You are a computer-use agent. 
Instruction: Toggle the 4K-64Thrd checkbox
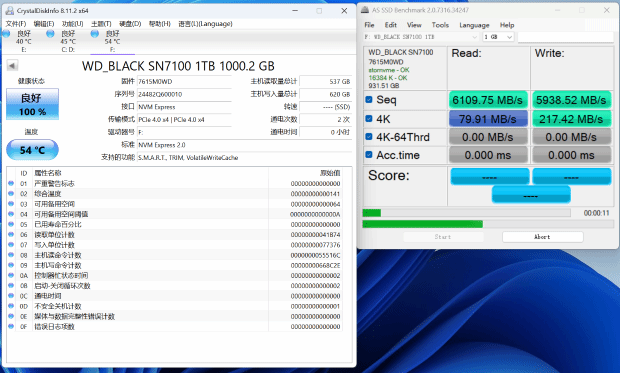[x=369, y=136]
